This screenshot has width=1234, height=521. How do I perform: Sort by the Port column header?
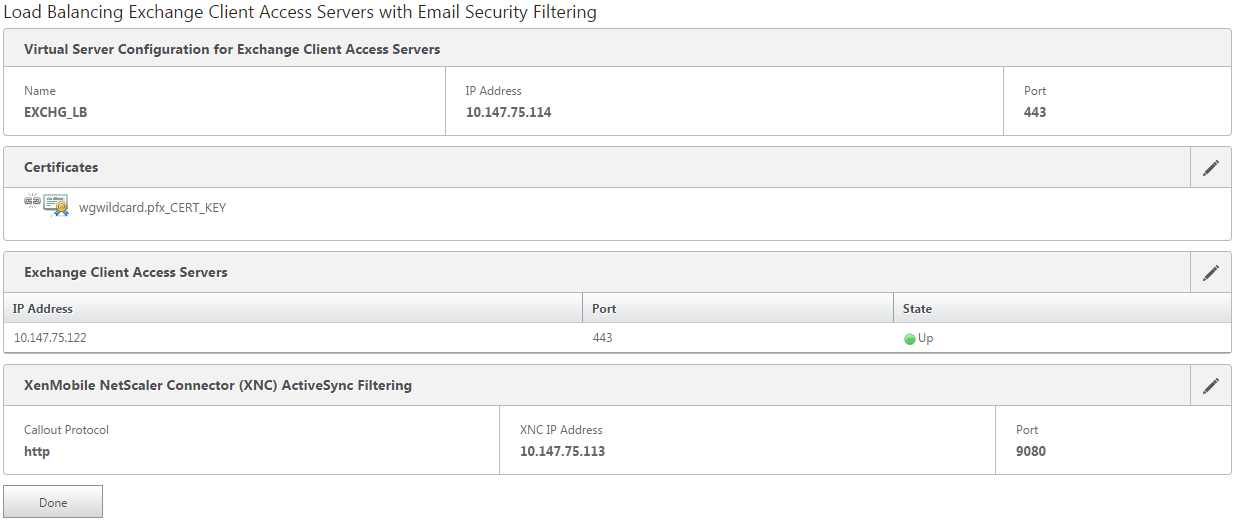(x=604, y=309)
